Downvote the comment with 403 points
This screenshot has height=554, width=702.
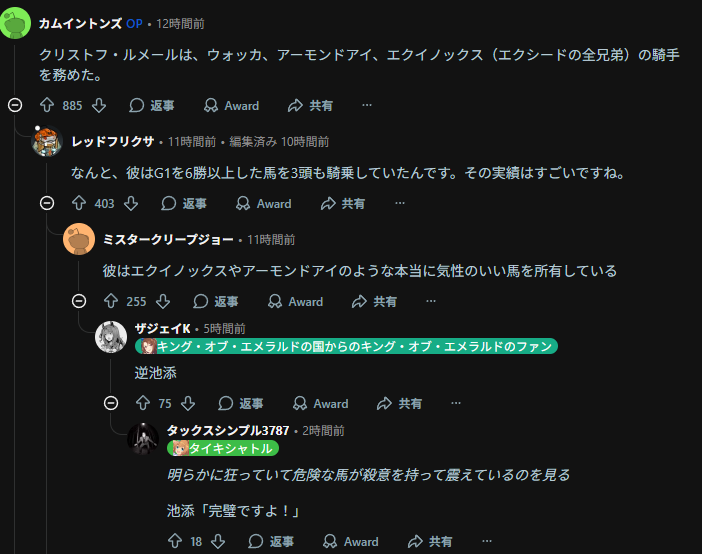[x=130, y=203]
